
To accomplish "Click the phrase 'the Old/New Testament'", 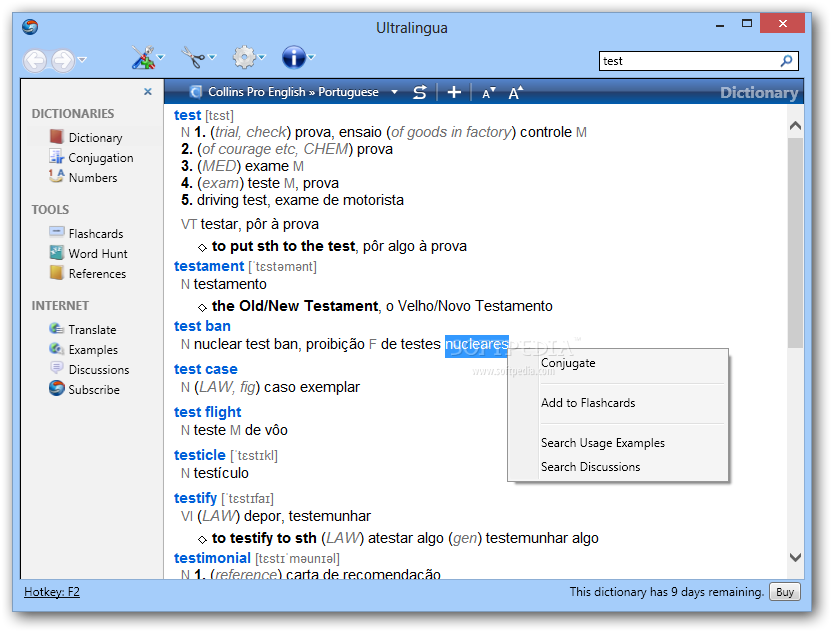I will 294,306.
